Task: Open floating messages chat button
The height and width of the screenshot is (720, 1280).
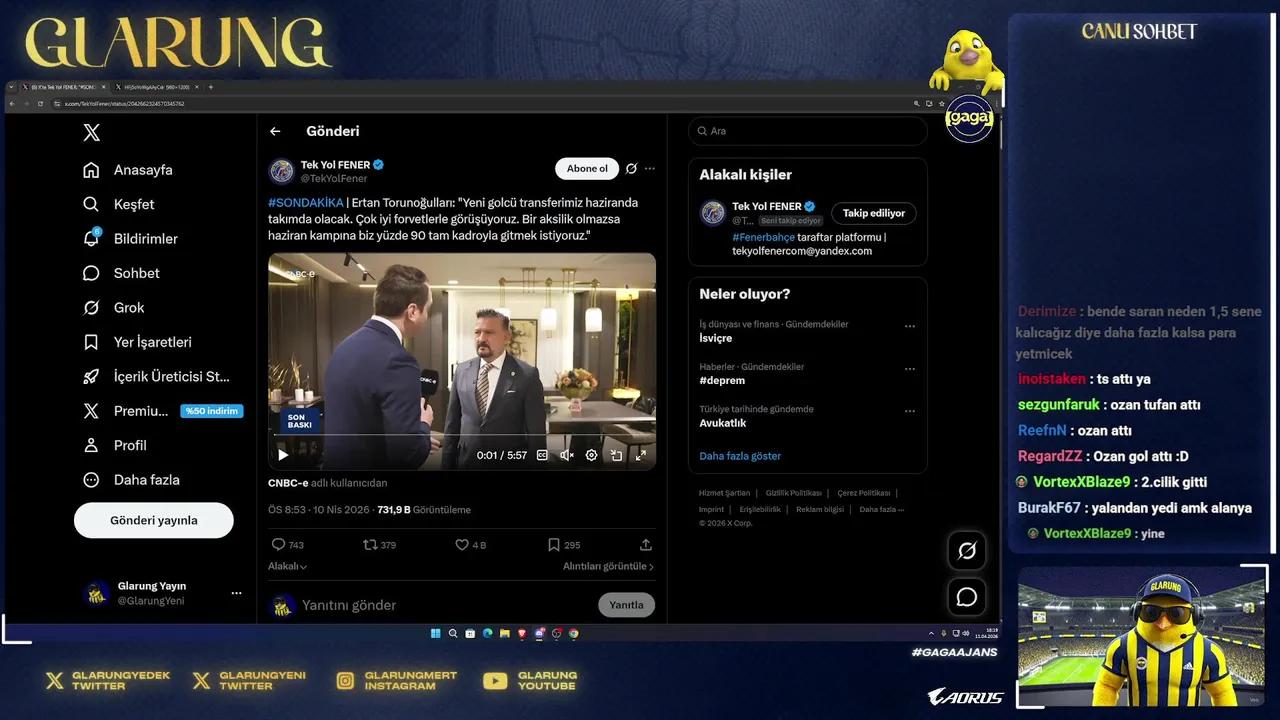Action: pyautogui.click(x=967, y=597)
